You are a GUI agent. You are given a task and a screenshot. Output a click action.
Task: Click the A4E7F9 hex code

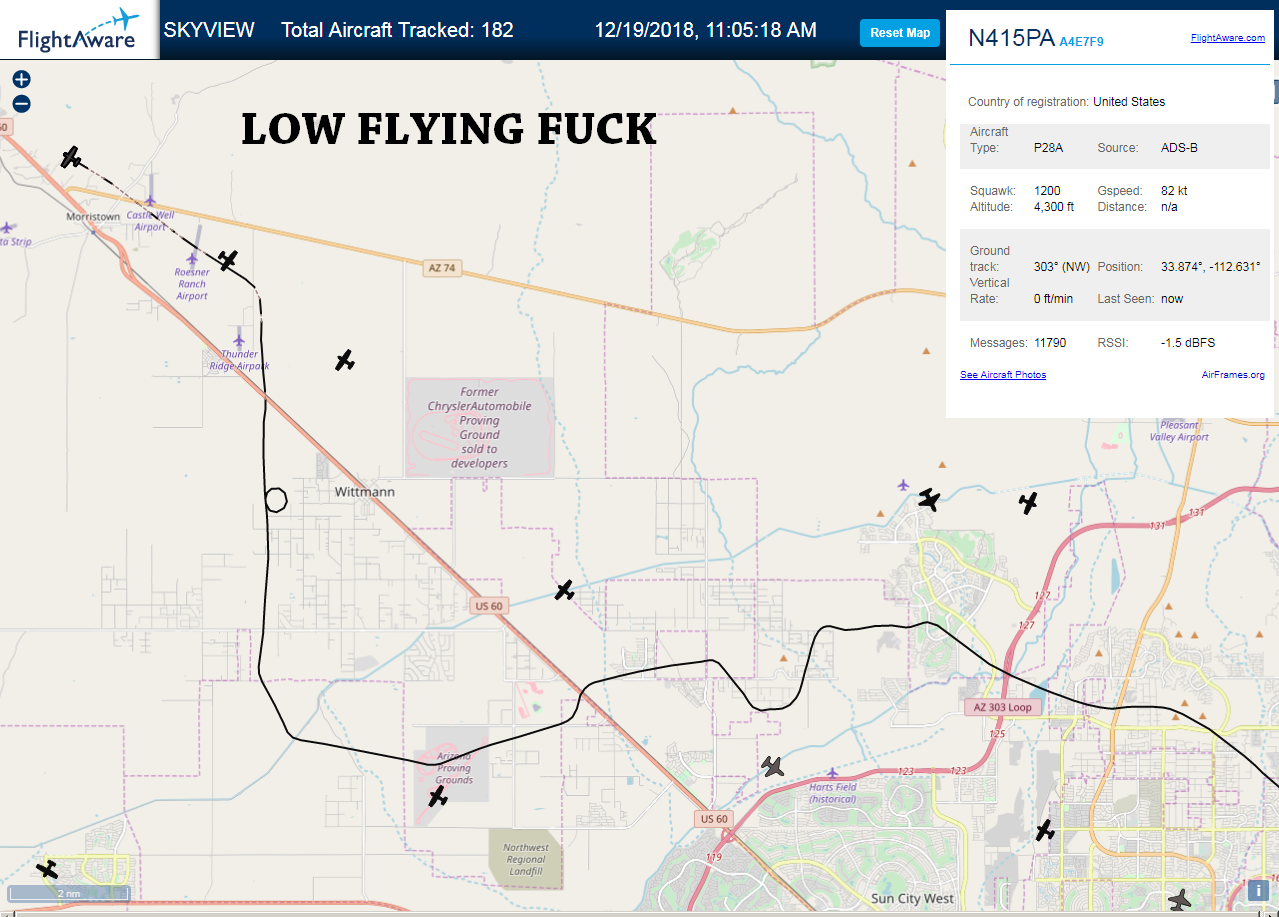pos(1081,42)
